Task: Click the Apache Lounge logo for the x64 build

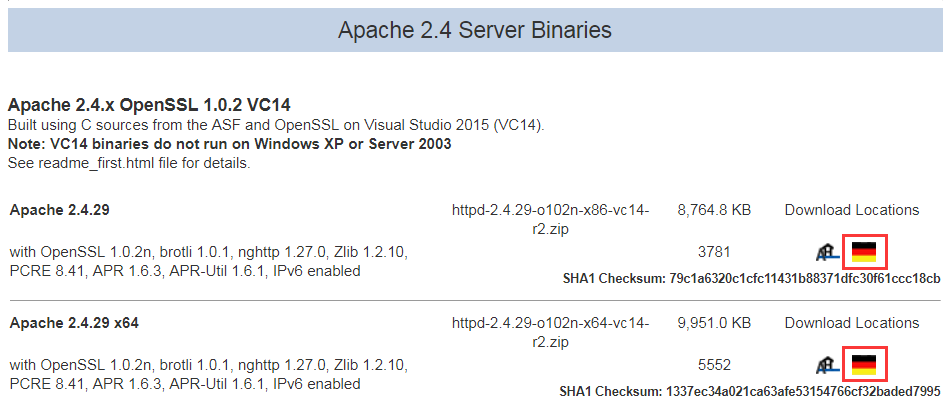Action: (x=827, y=366)
